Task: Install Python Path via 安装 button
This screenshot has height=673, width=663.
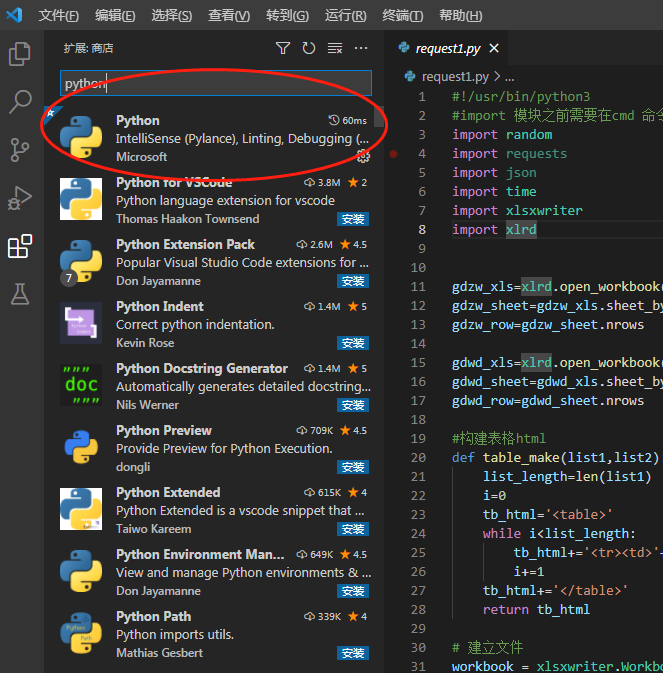Action: (x=353, y=653)
